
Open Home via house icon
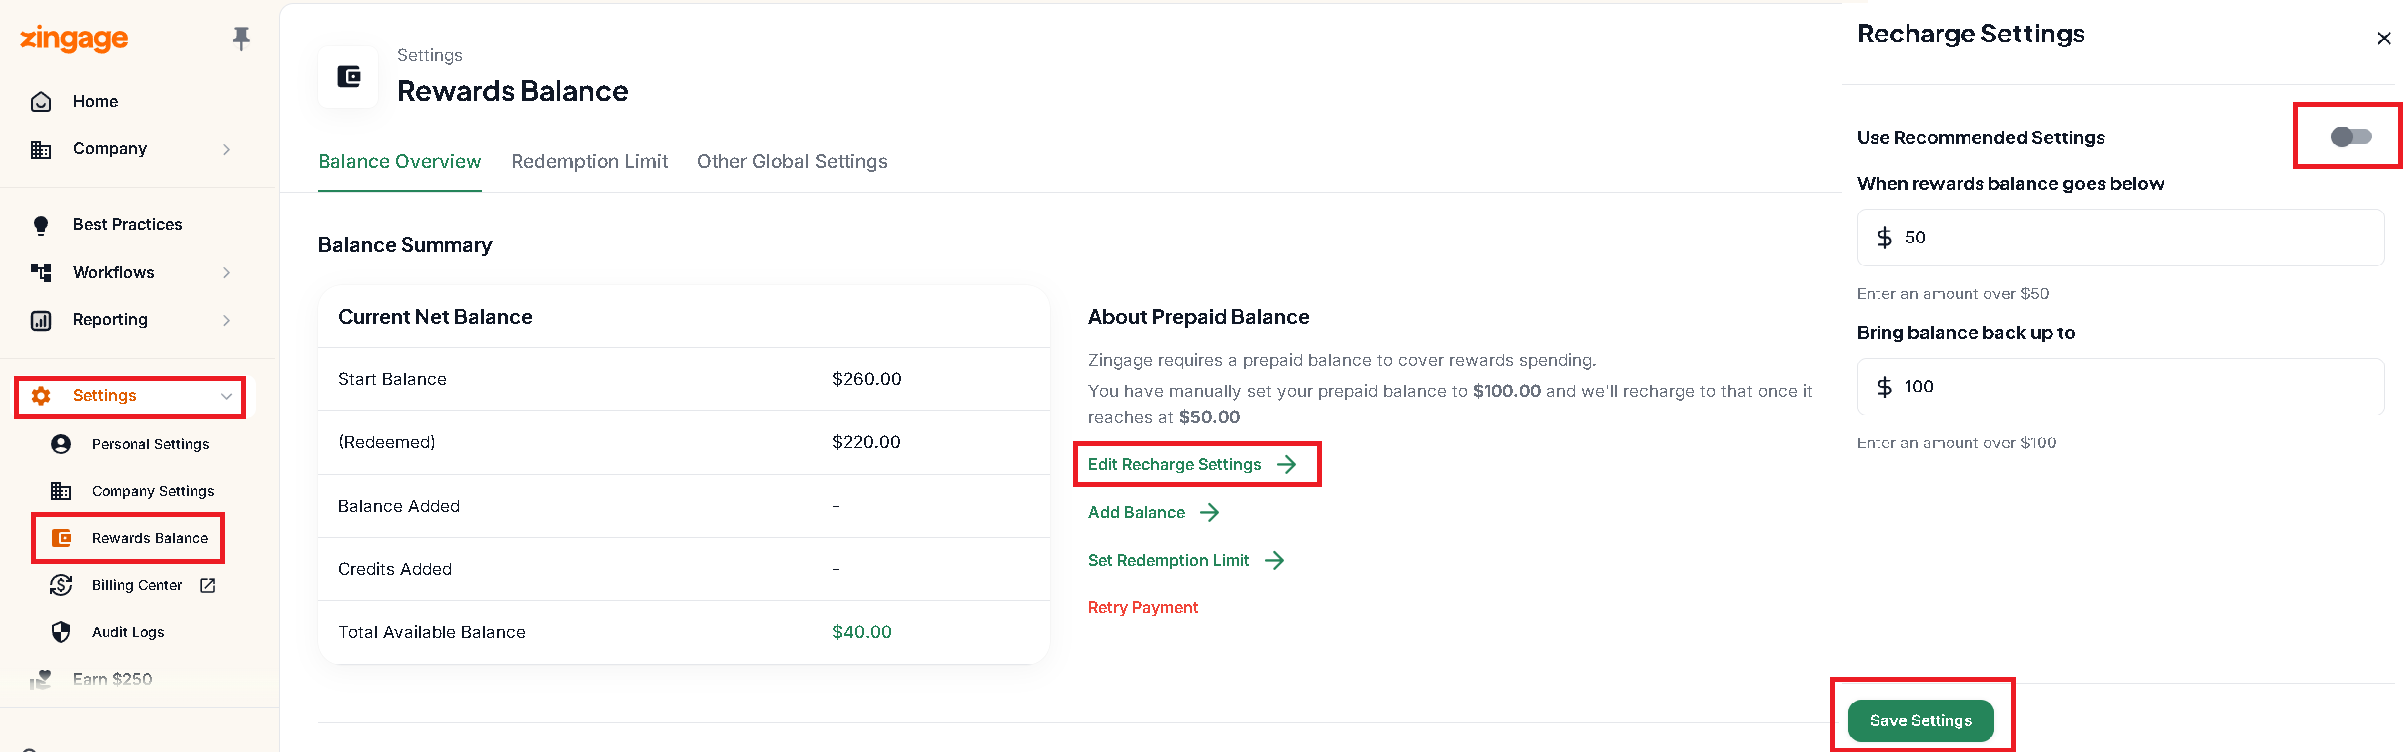[x=41, y=102]
